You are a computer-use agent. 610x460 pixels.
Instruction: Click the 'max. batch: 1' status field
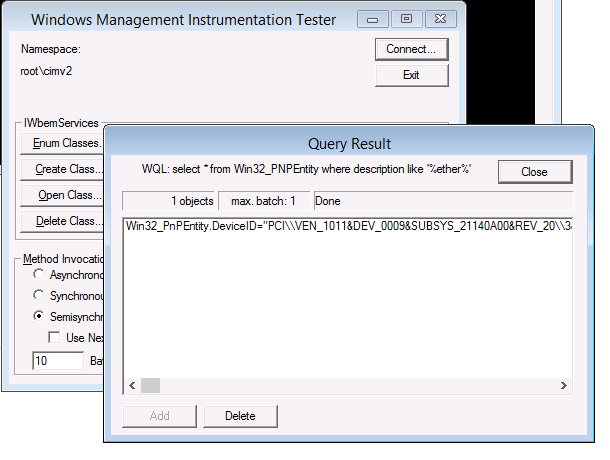[x=264, y=201]
